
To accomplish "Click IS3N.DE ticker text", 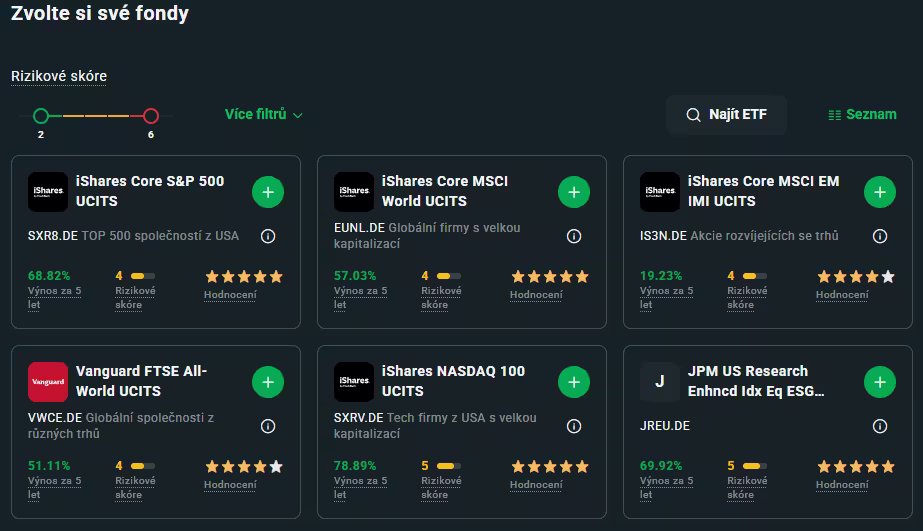I will (663, 235).
